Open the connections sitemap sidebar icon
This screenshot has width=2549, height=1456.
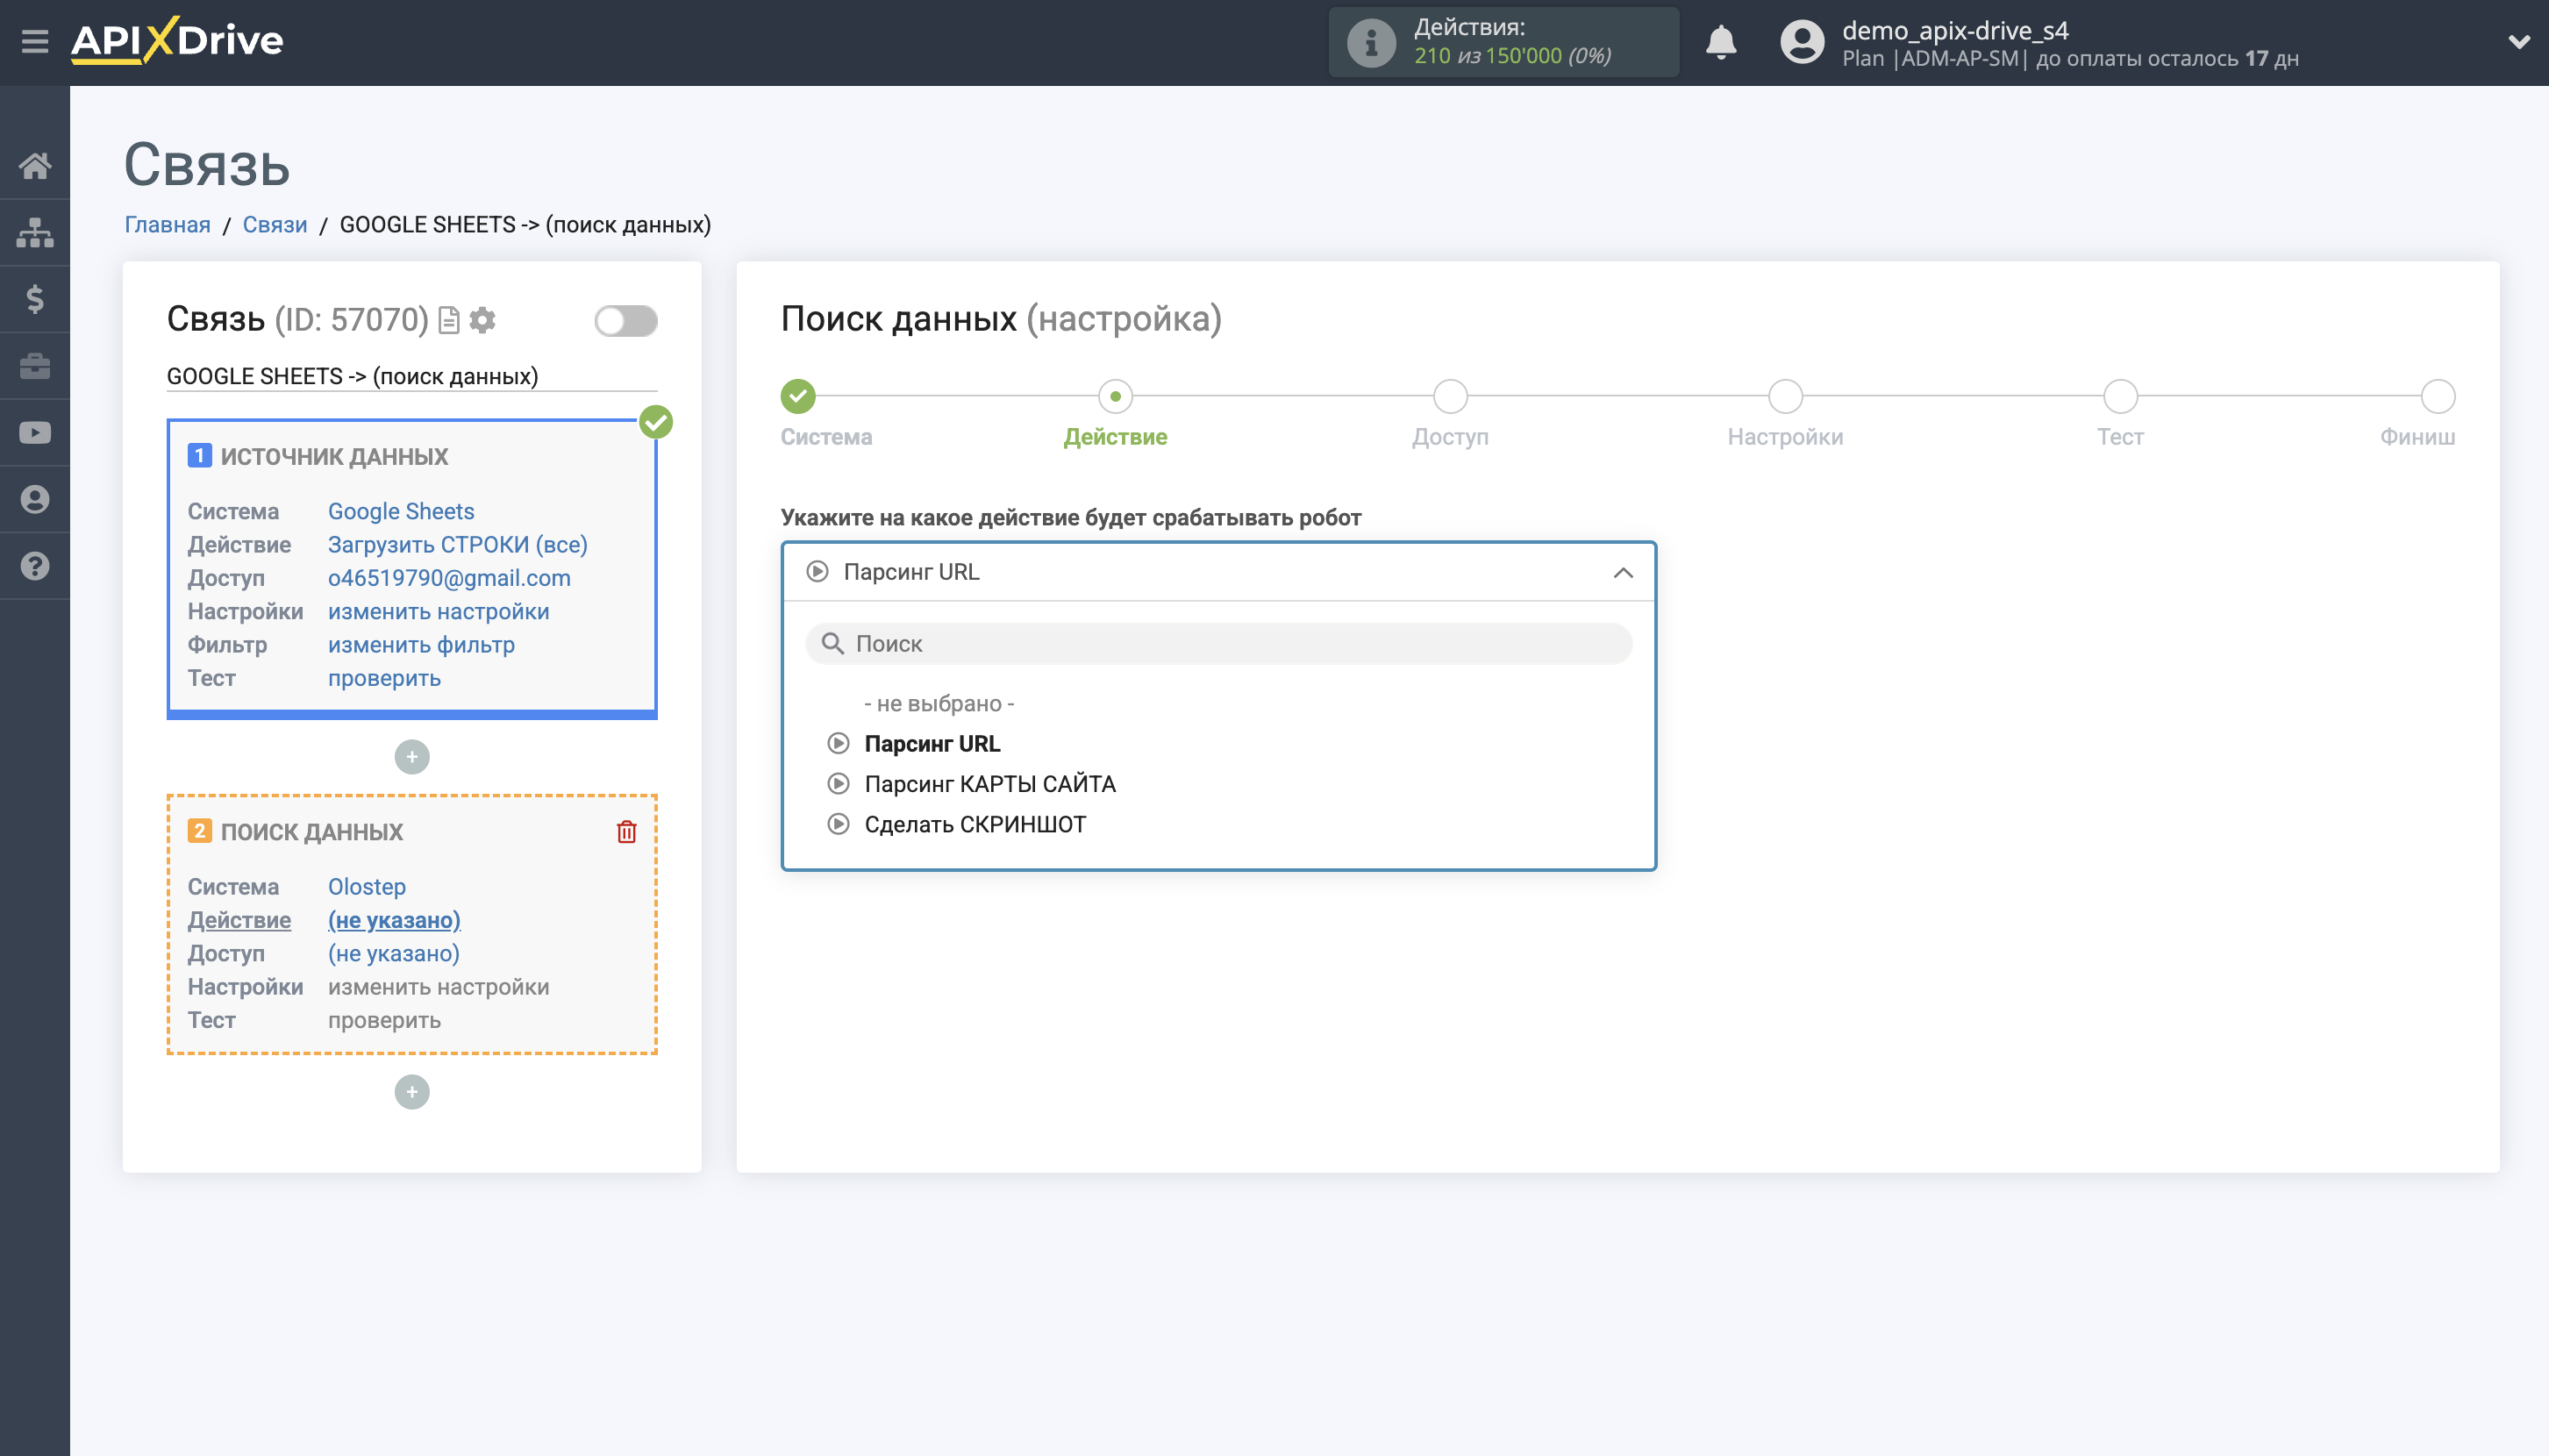(35, 232)
